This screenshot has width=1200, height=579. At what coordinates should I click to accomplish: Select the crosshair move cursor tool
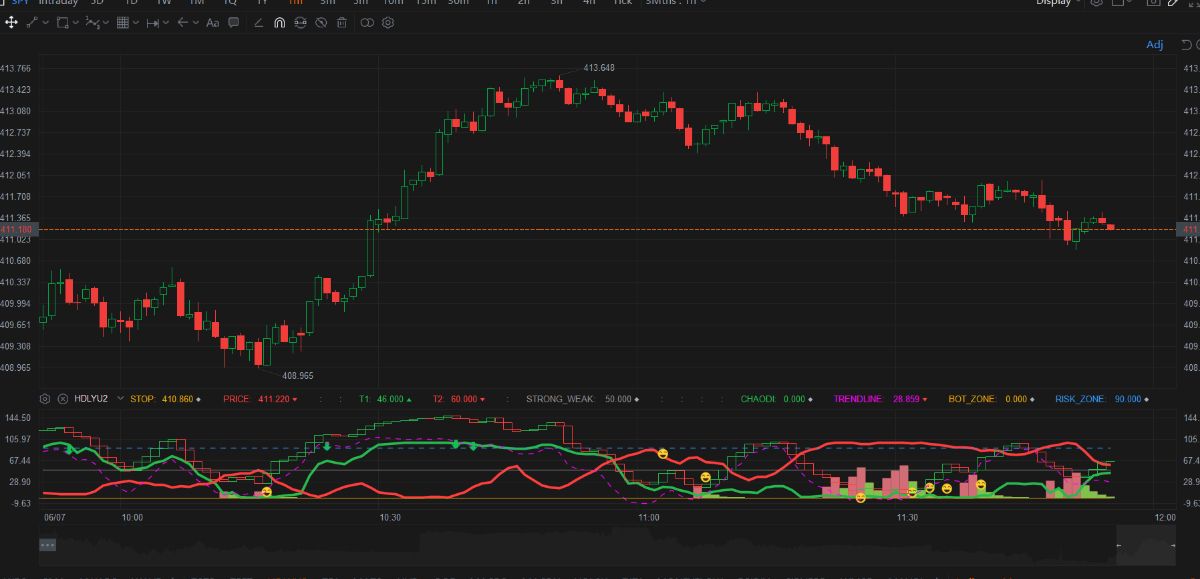point(11,22)
